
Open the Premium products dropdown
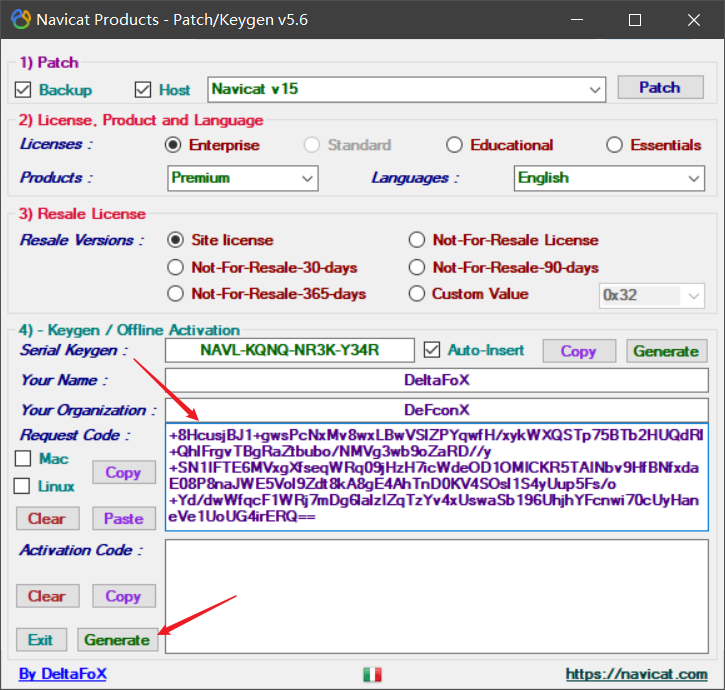[x=243, y=178]
